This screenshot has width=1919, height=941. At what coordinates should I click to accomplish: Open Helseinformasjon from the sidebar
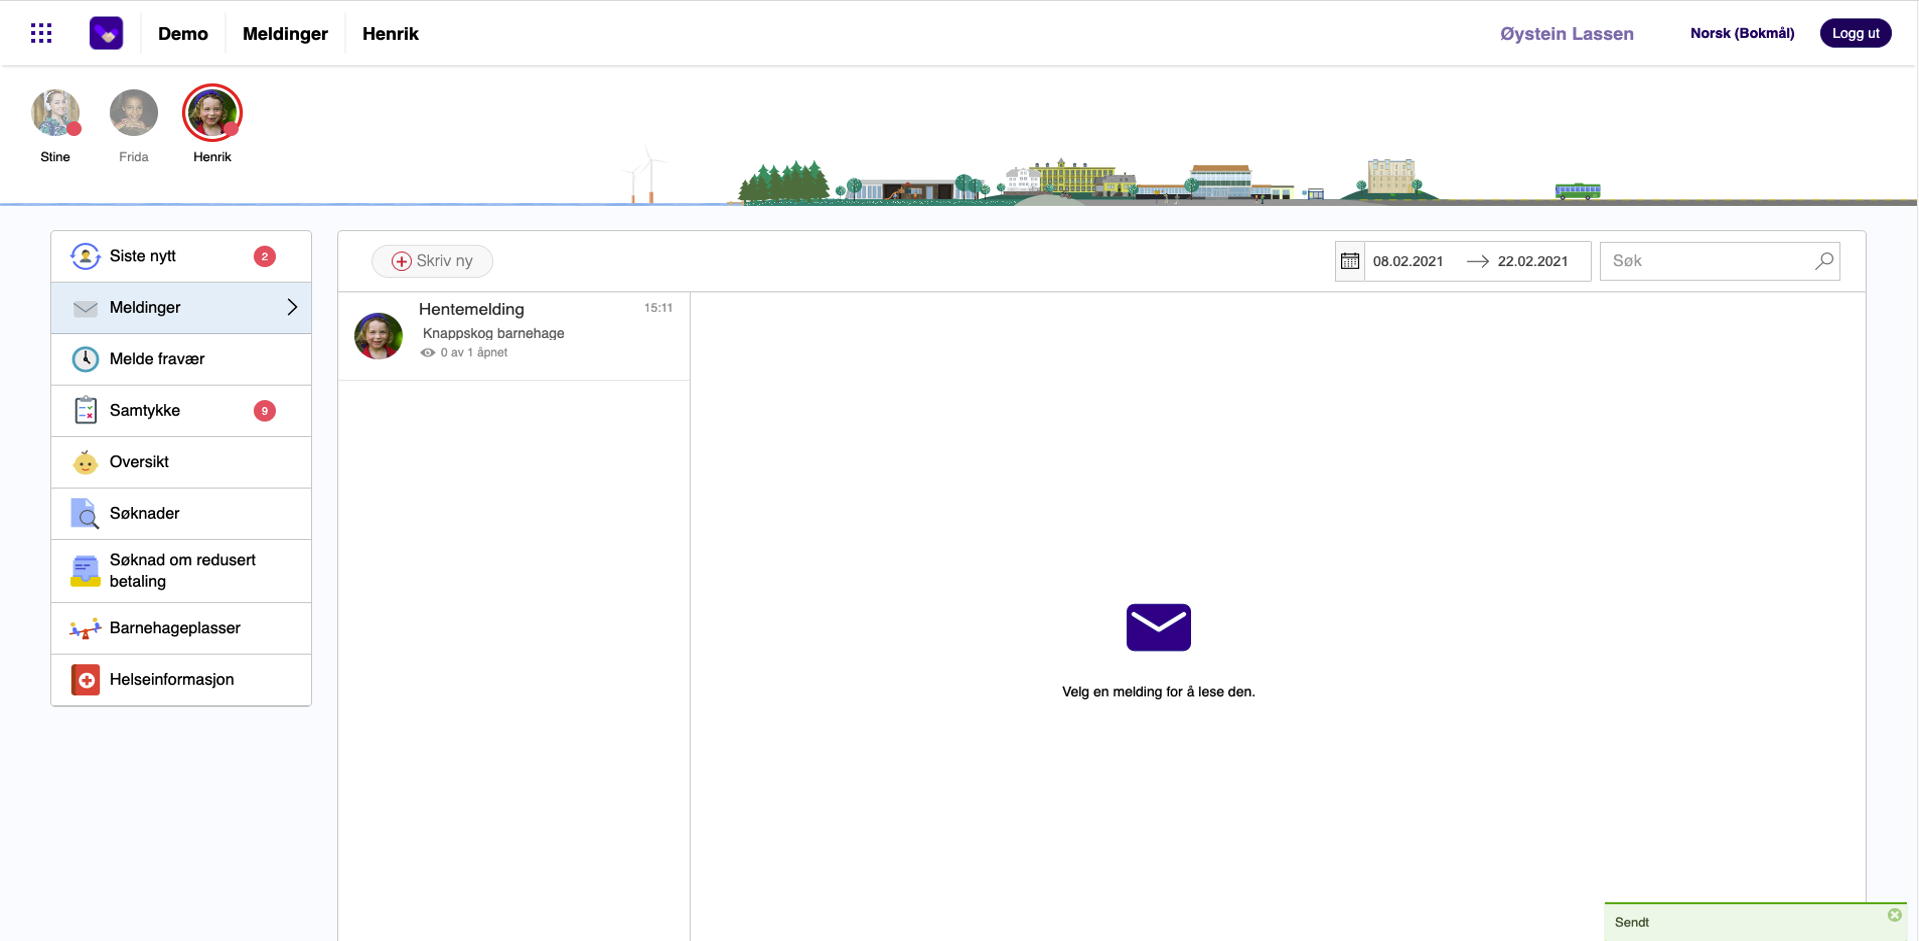171,680
